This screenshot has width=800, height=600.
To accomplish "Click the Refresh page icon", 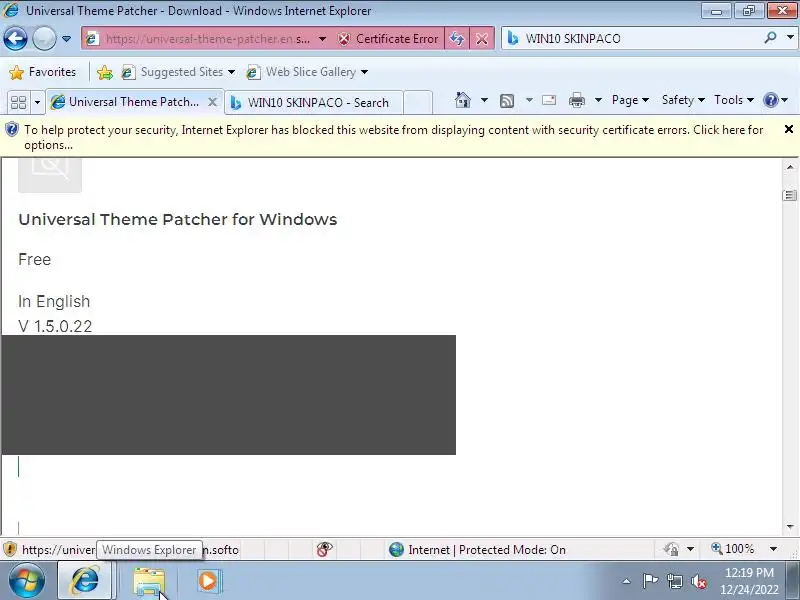I will tap(457, 39).
